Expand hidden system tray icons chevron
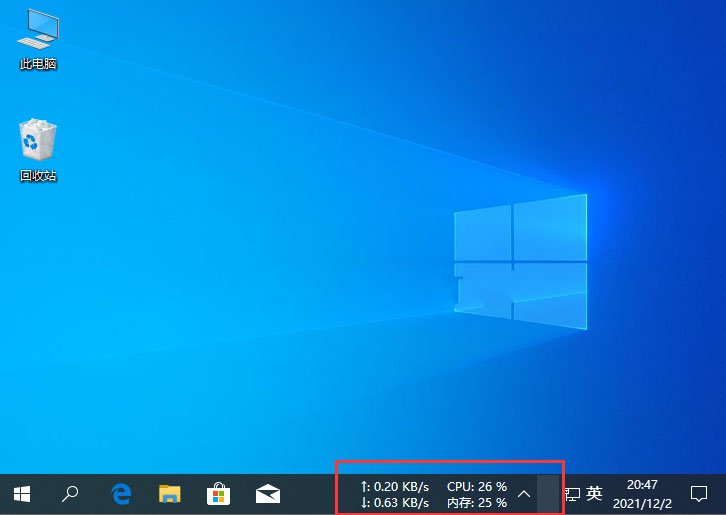 tap(524, 494)
